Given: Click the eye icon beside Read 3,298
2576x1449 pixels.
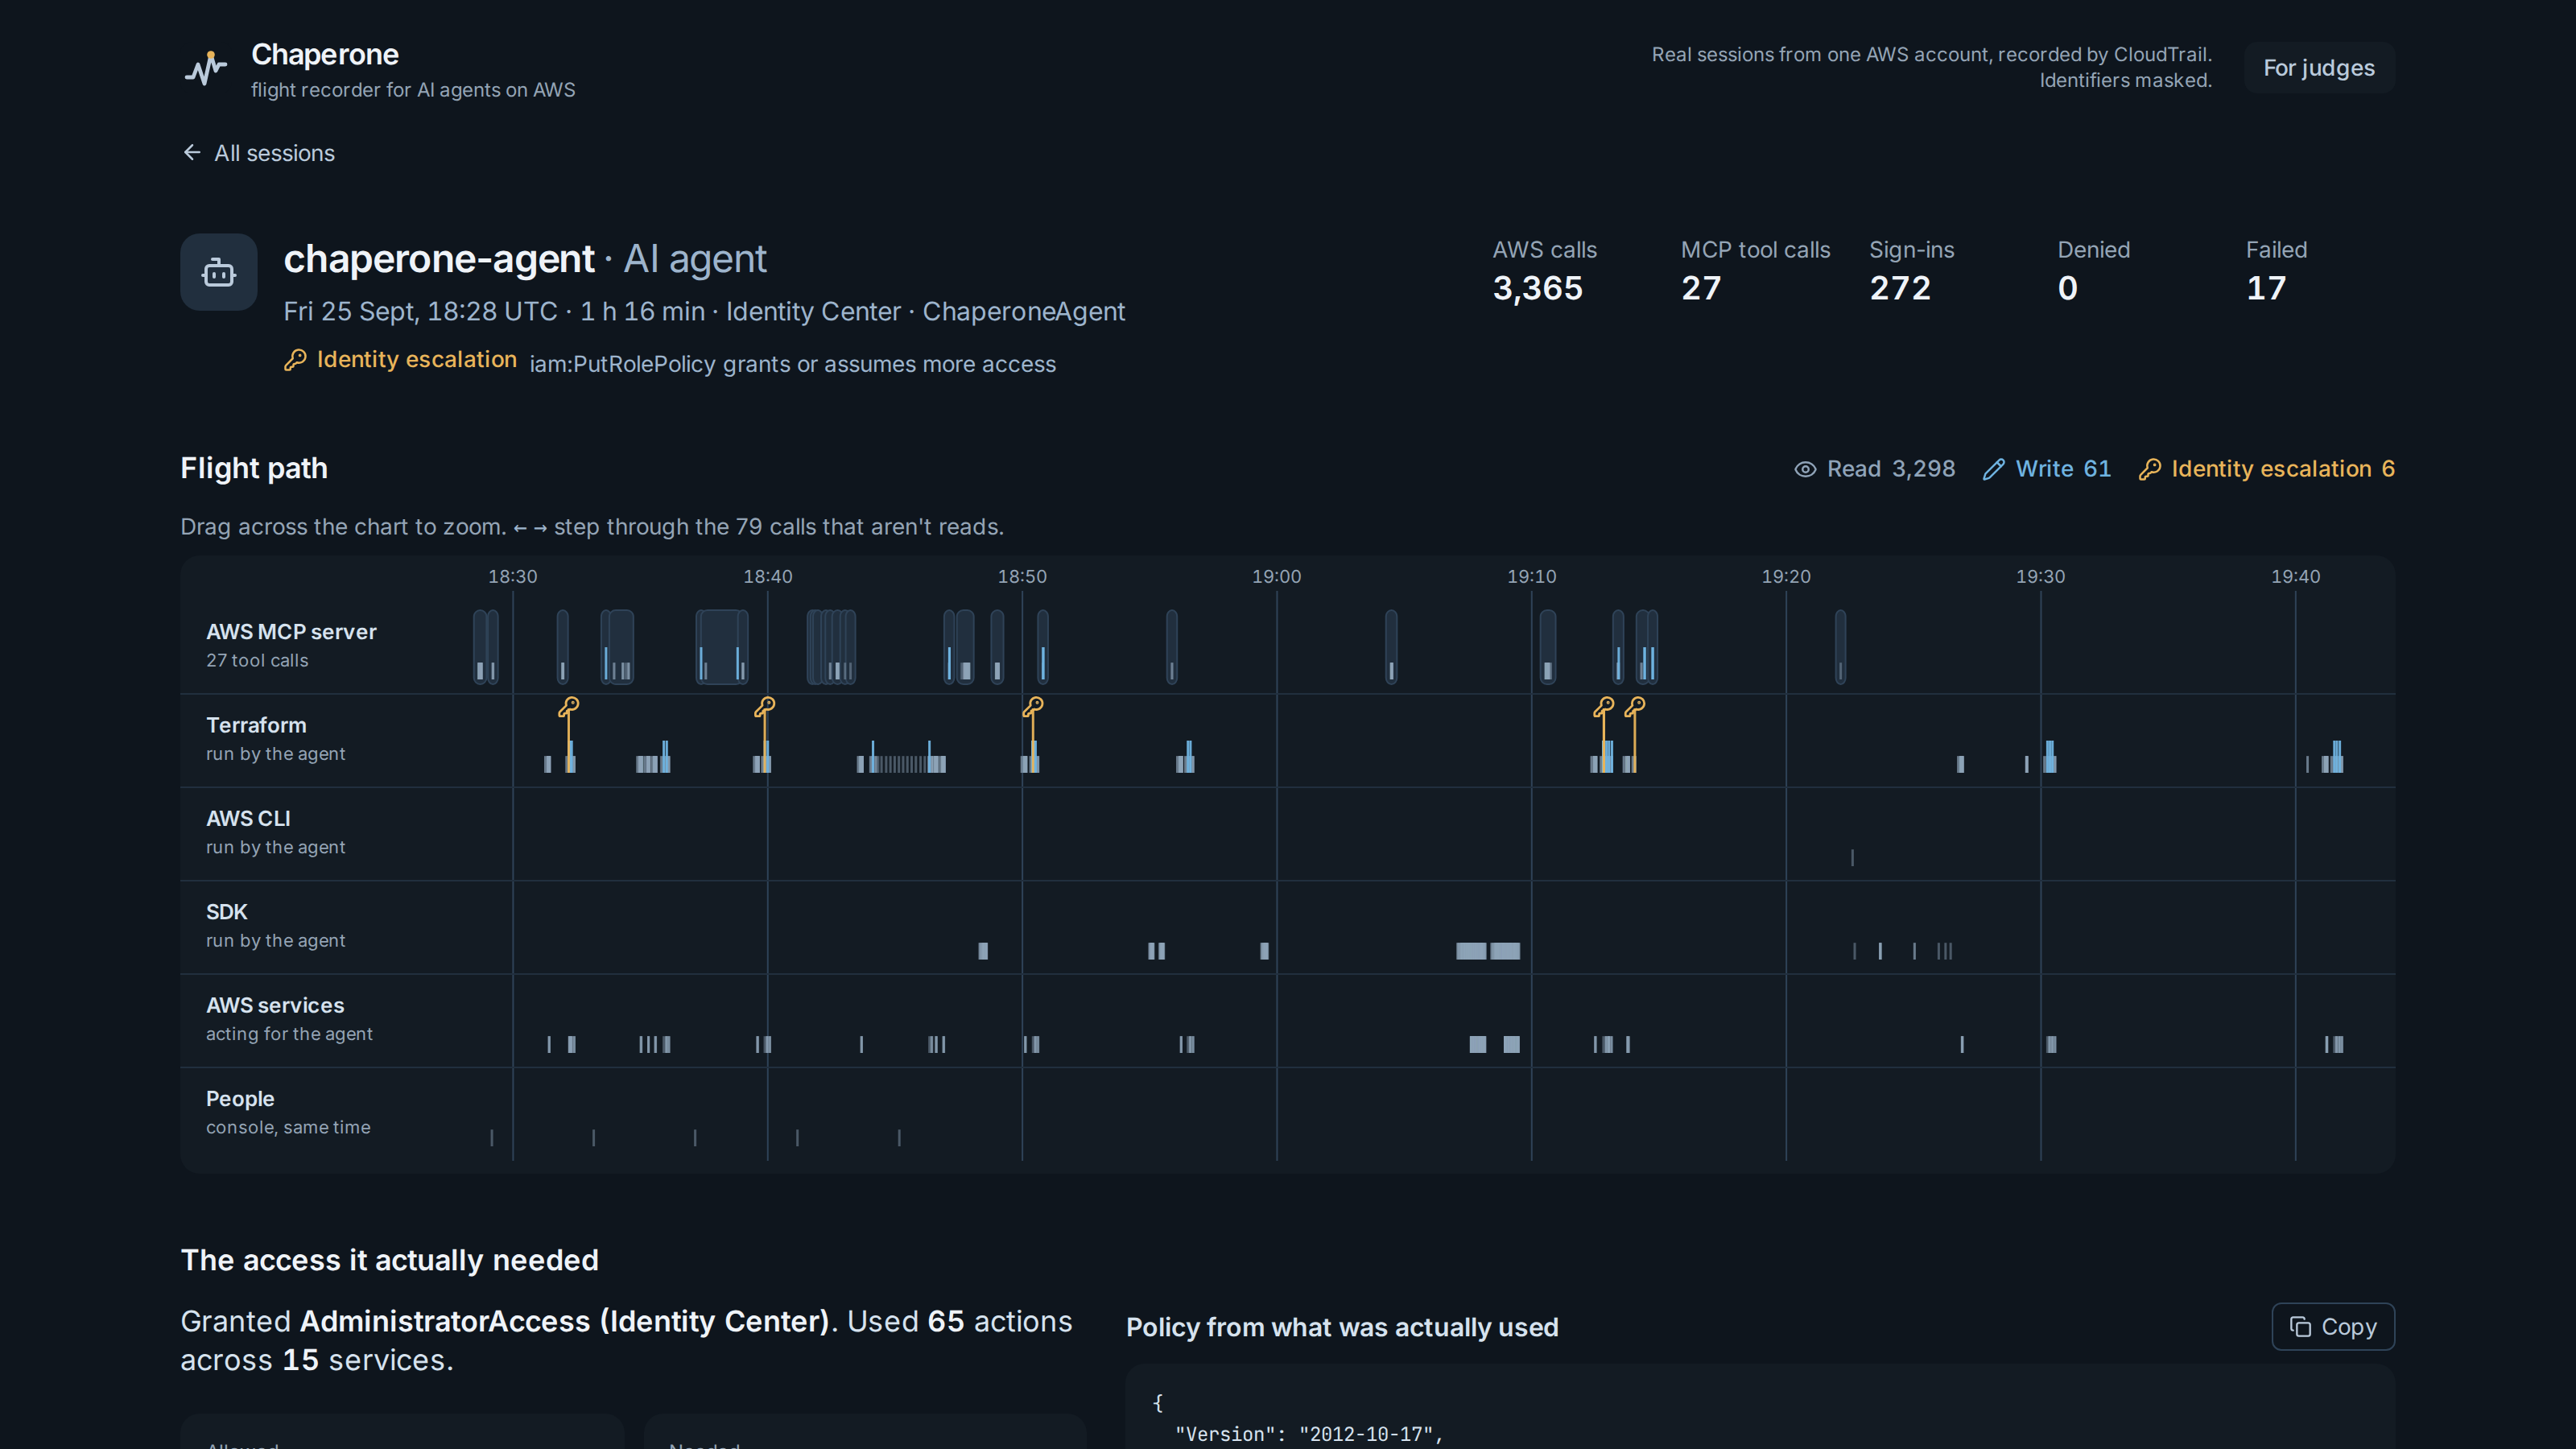Looking at the screenshot, I should (1805, 469).
